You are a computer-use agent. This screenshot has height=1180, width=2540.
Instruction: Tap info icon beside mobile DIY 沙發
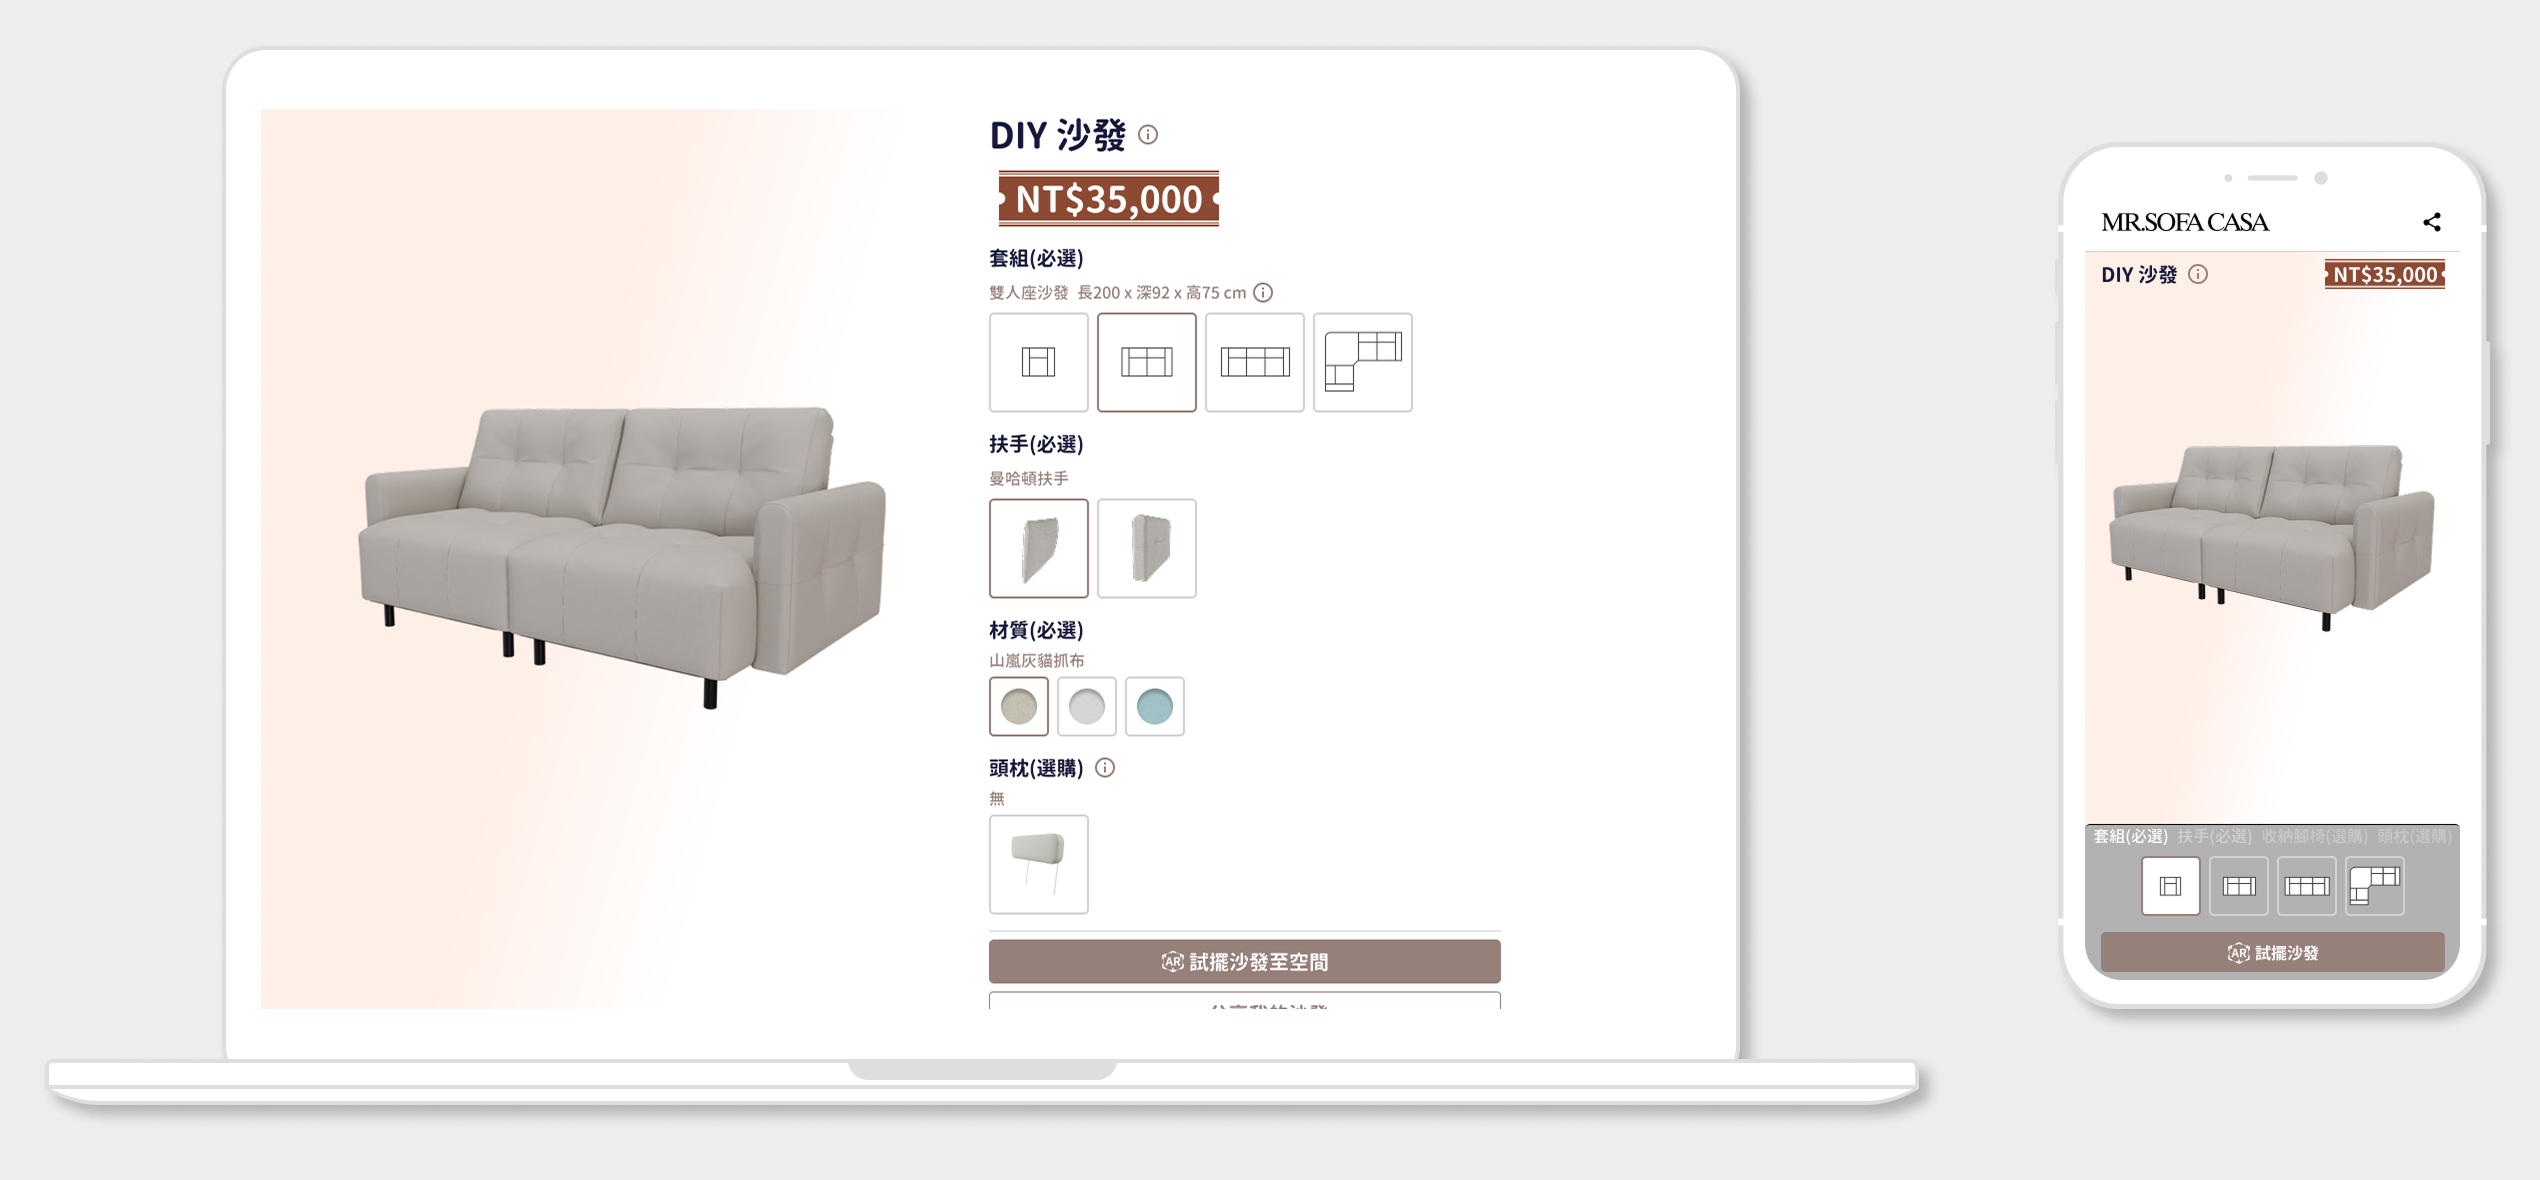pyautogui.click(x=2197, y=275)
